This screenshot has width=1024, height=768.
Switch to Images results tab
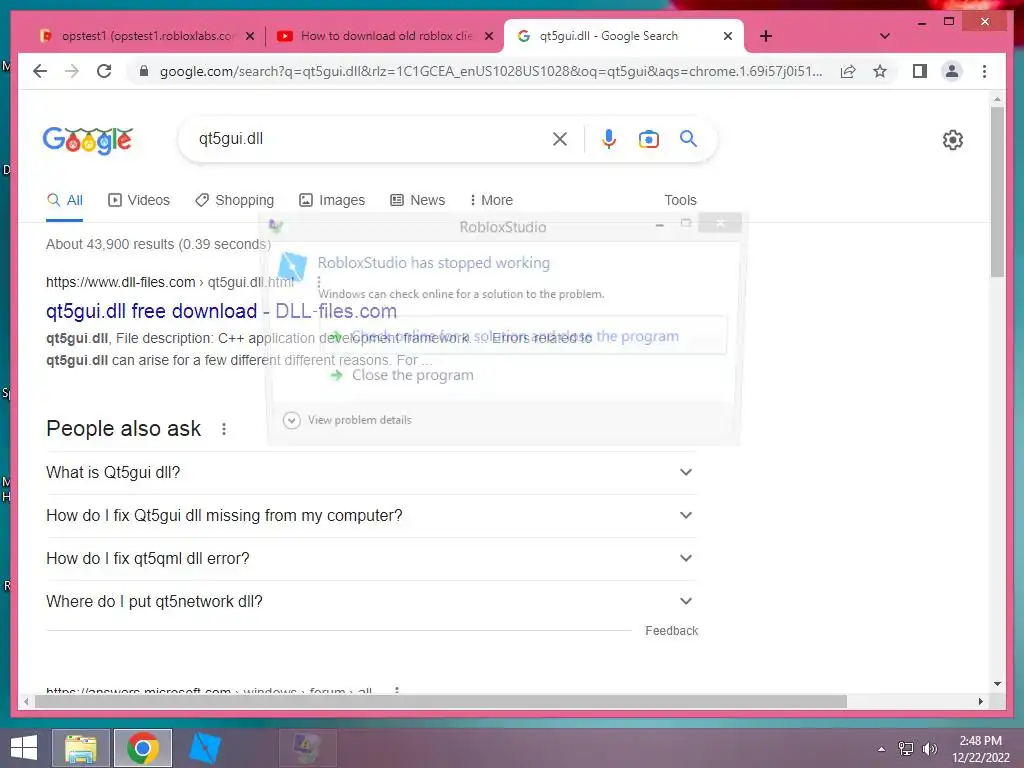[x=332, y=200]
